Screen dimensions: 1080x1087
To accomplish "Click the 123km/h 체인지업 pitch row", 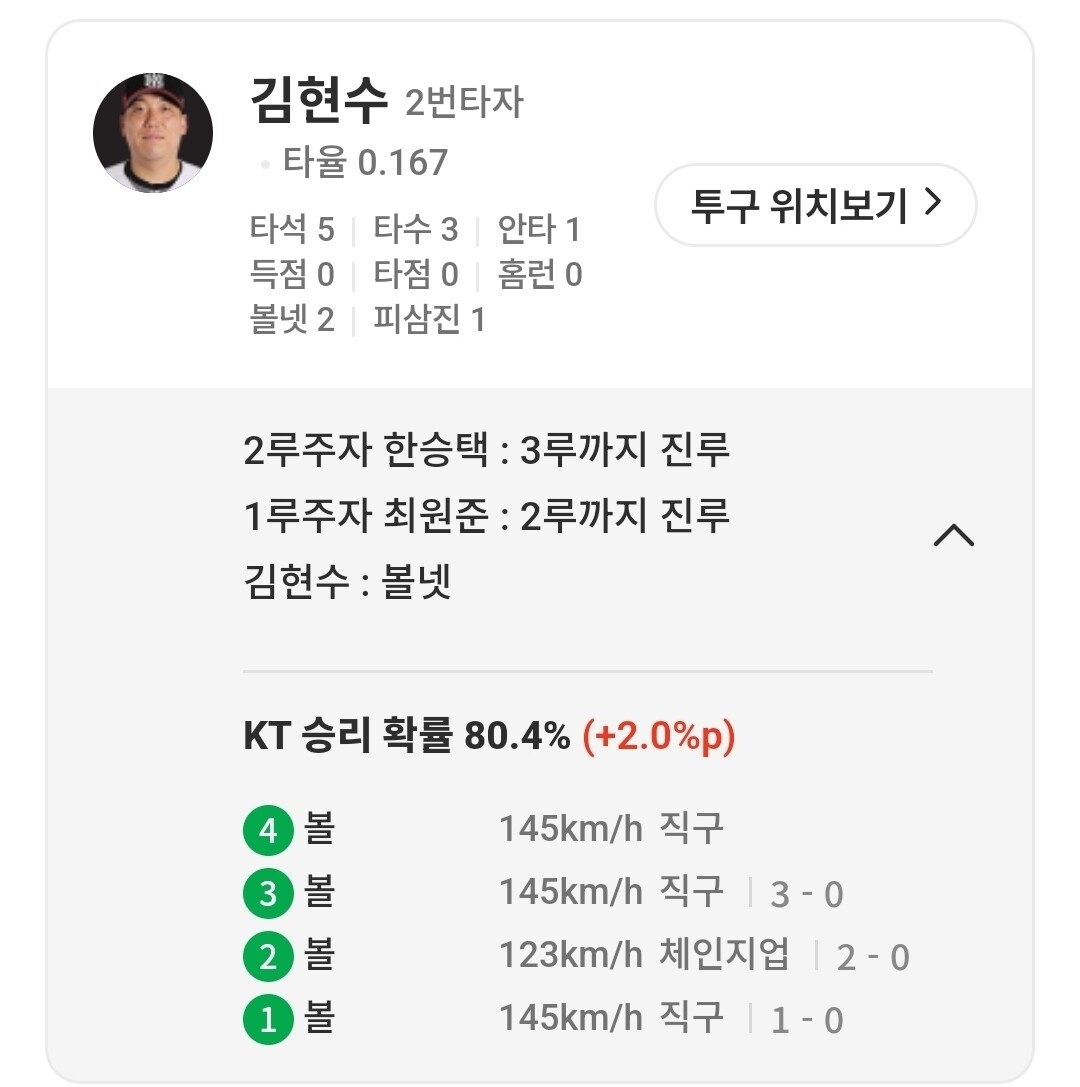I will (x=644, y=956).
